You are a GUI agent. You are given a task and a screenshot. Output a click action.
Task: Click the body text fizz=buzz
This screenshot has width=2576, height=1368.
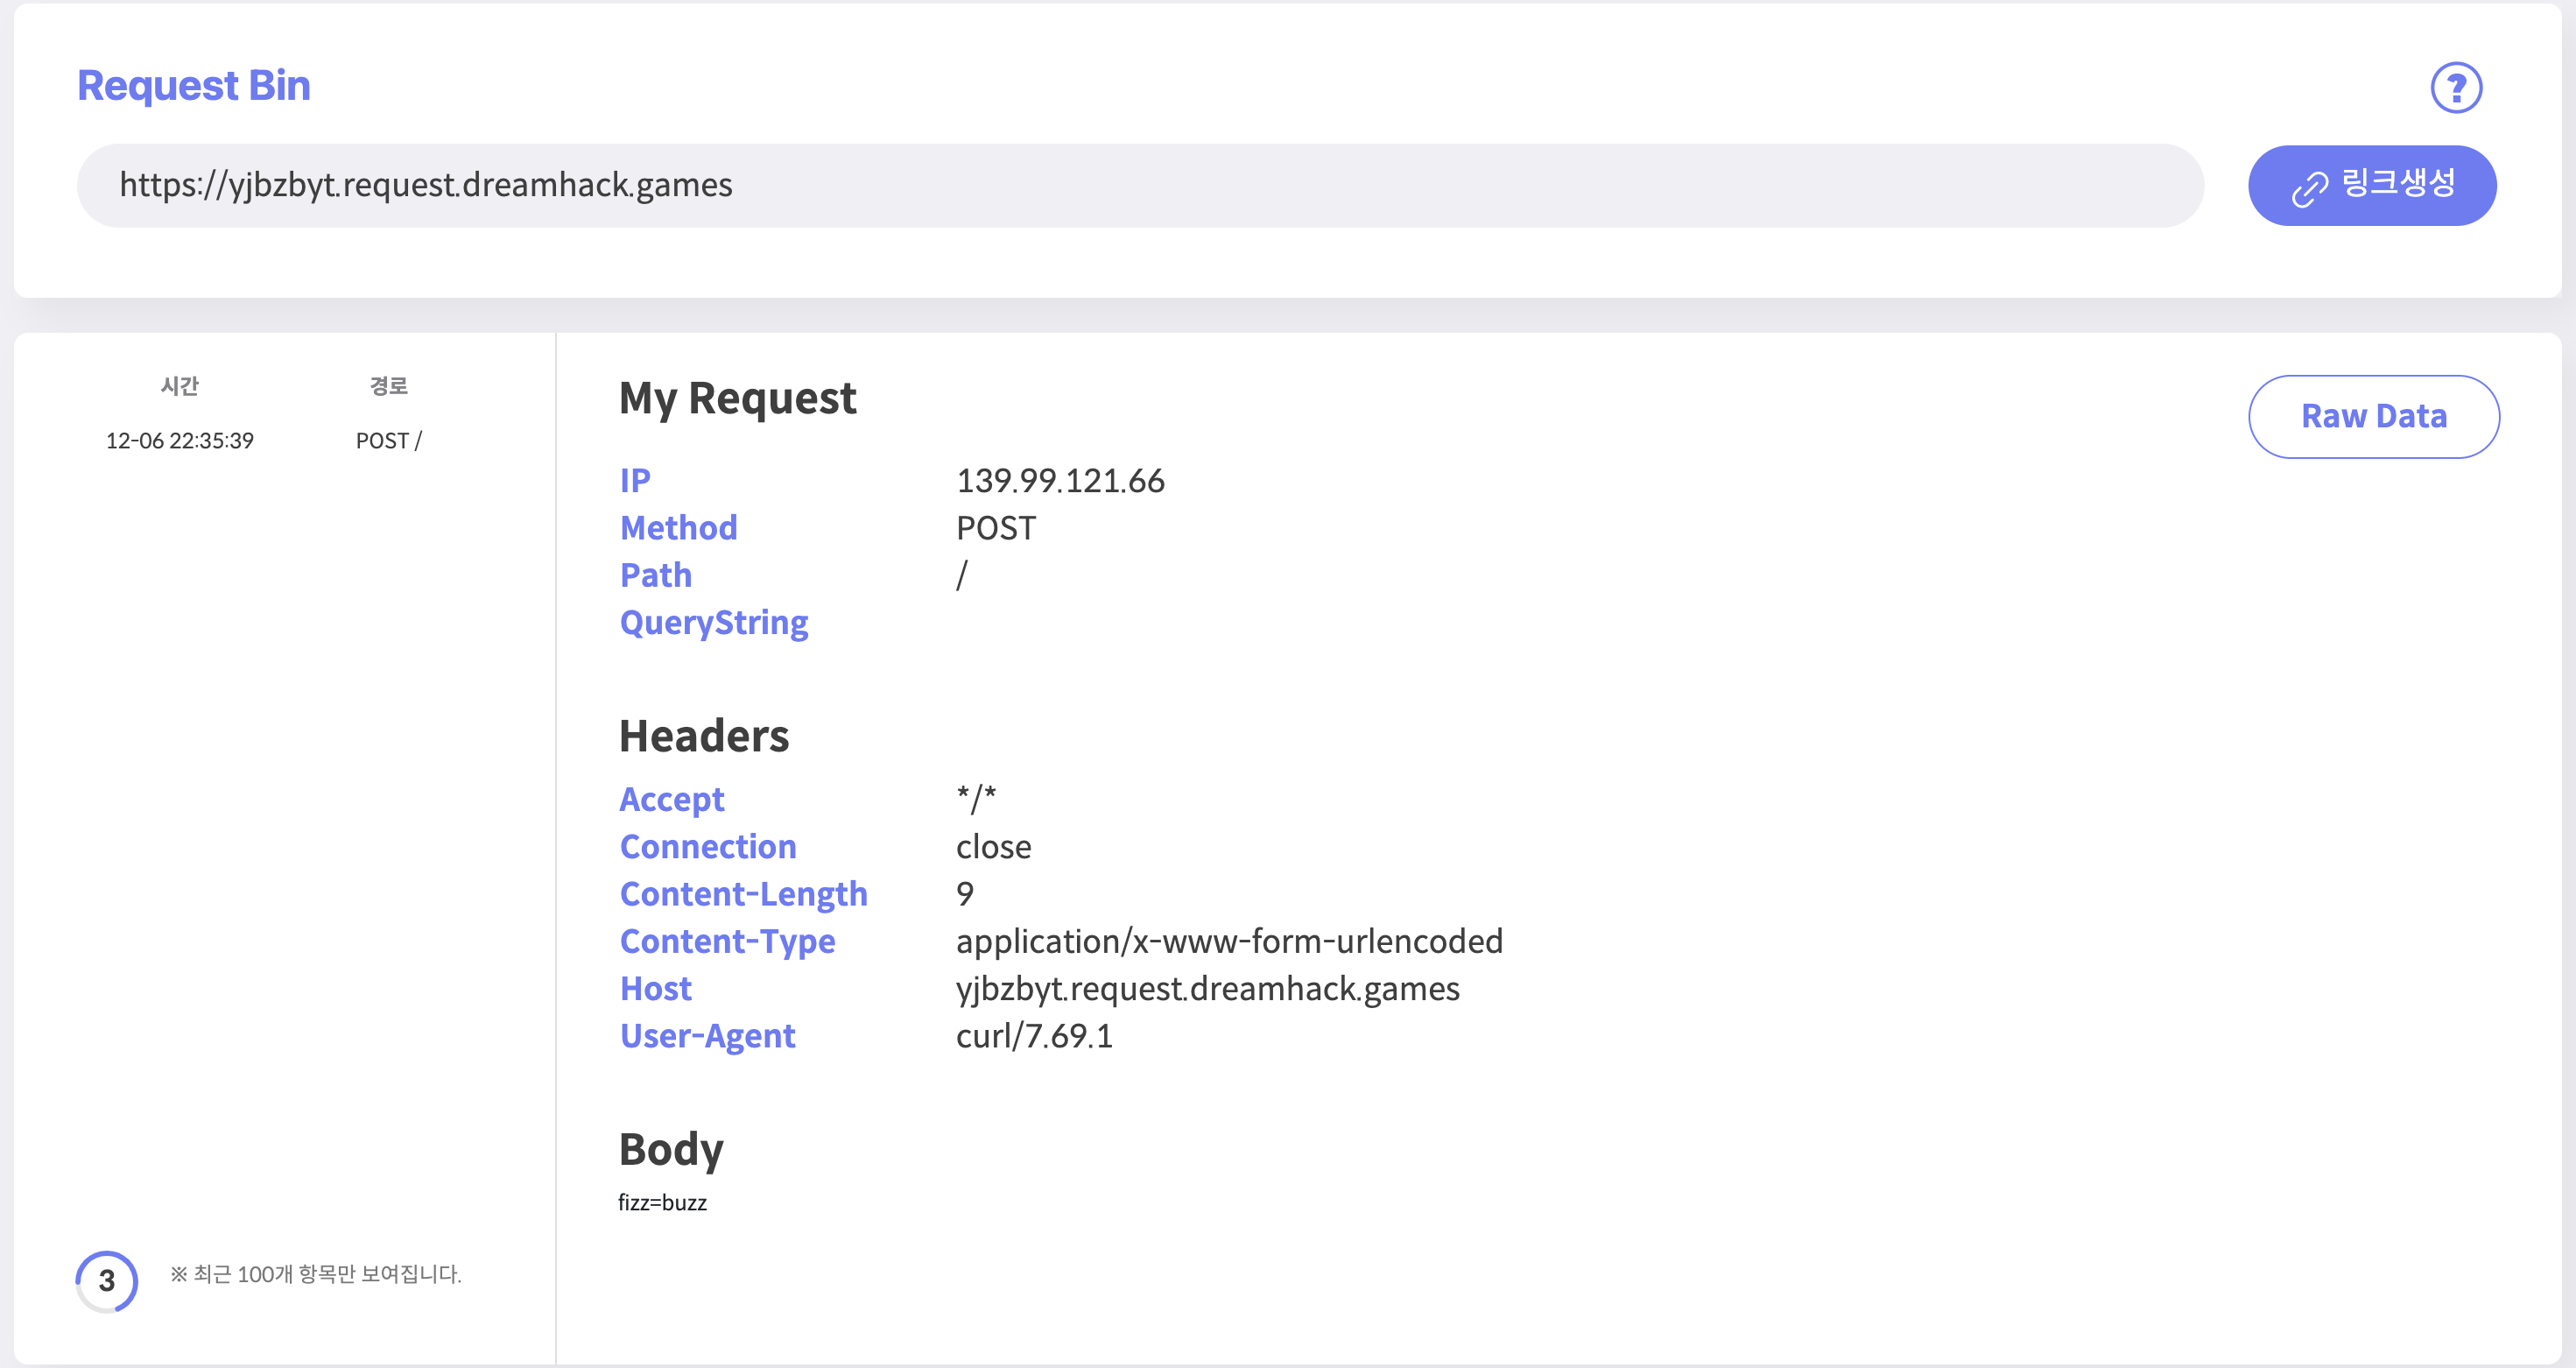pyautogui.click(x=662, y=1203)
